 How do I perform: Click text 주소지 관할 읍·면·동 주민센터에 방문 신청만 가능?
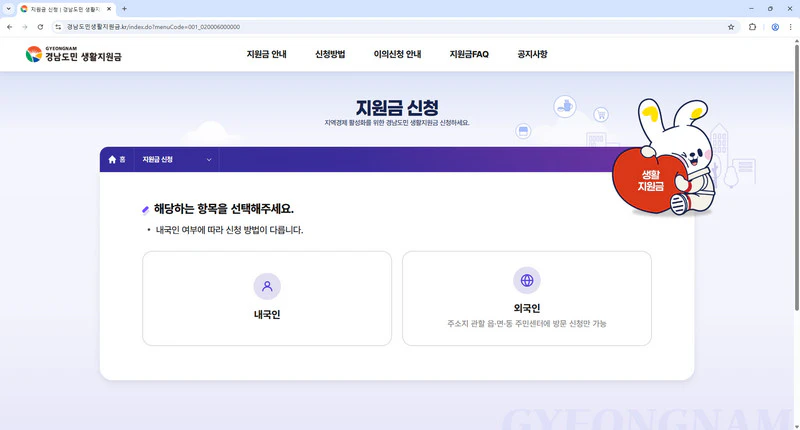[527, 323]
